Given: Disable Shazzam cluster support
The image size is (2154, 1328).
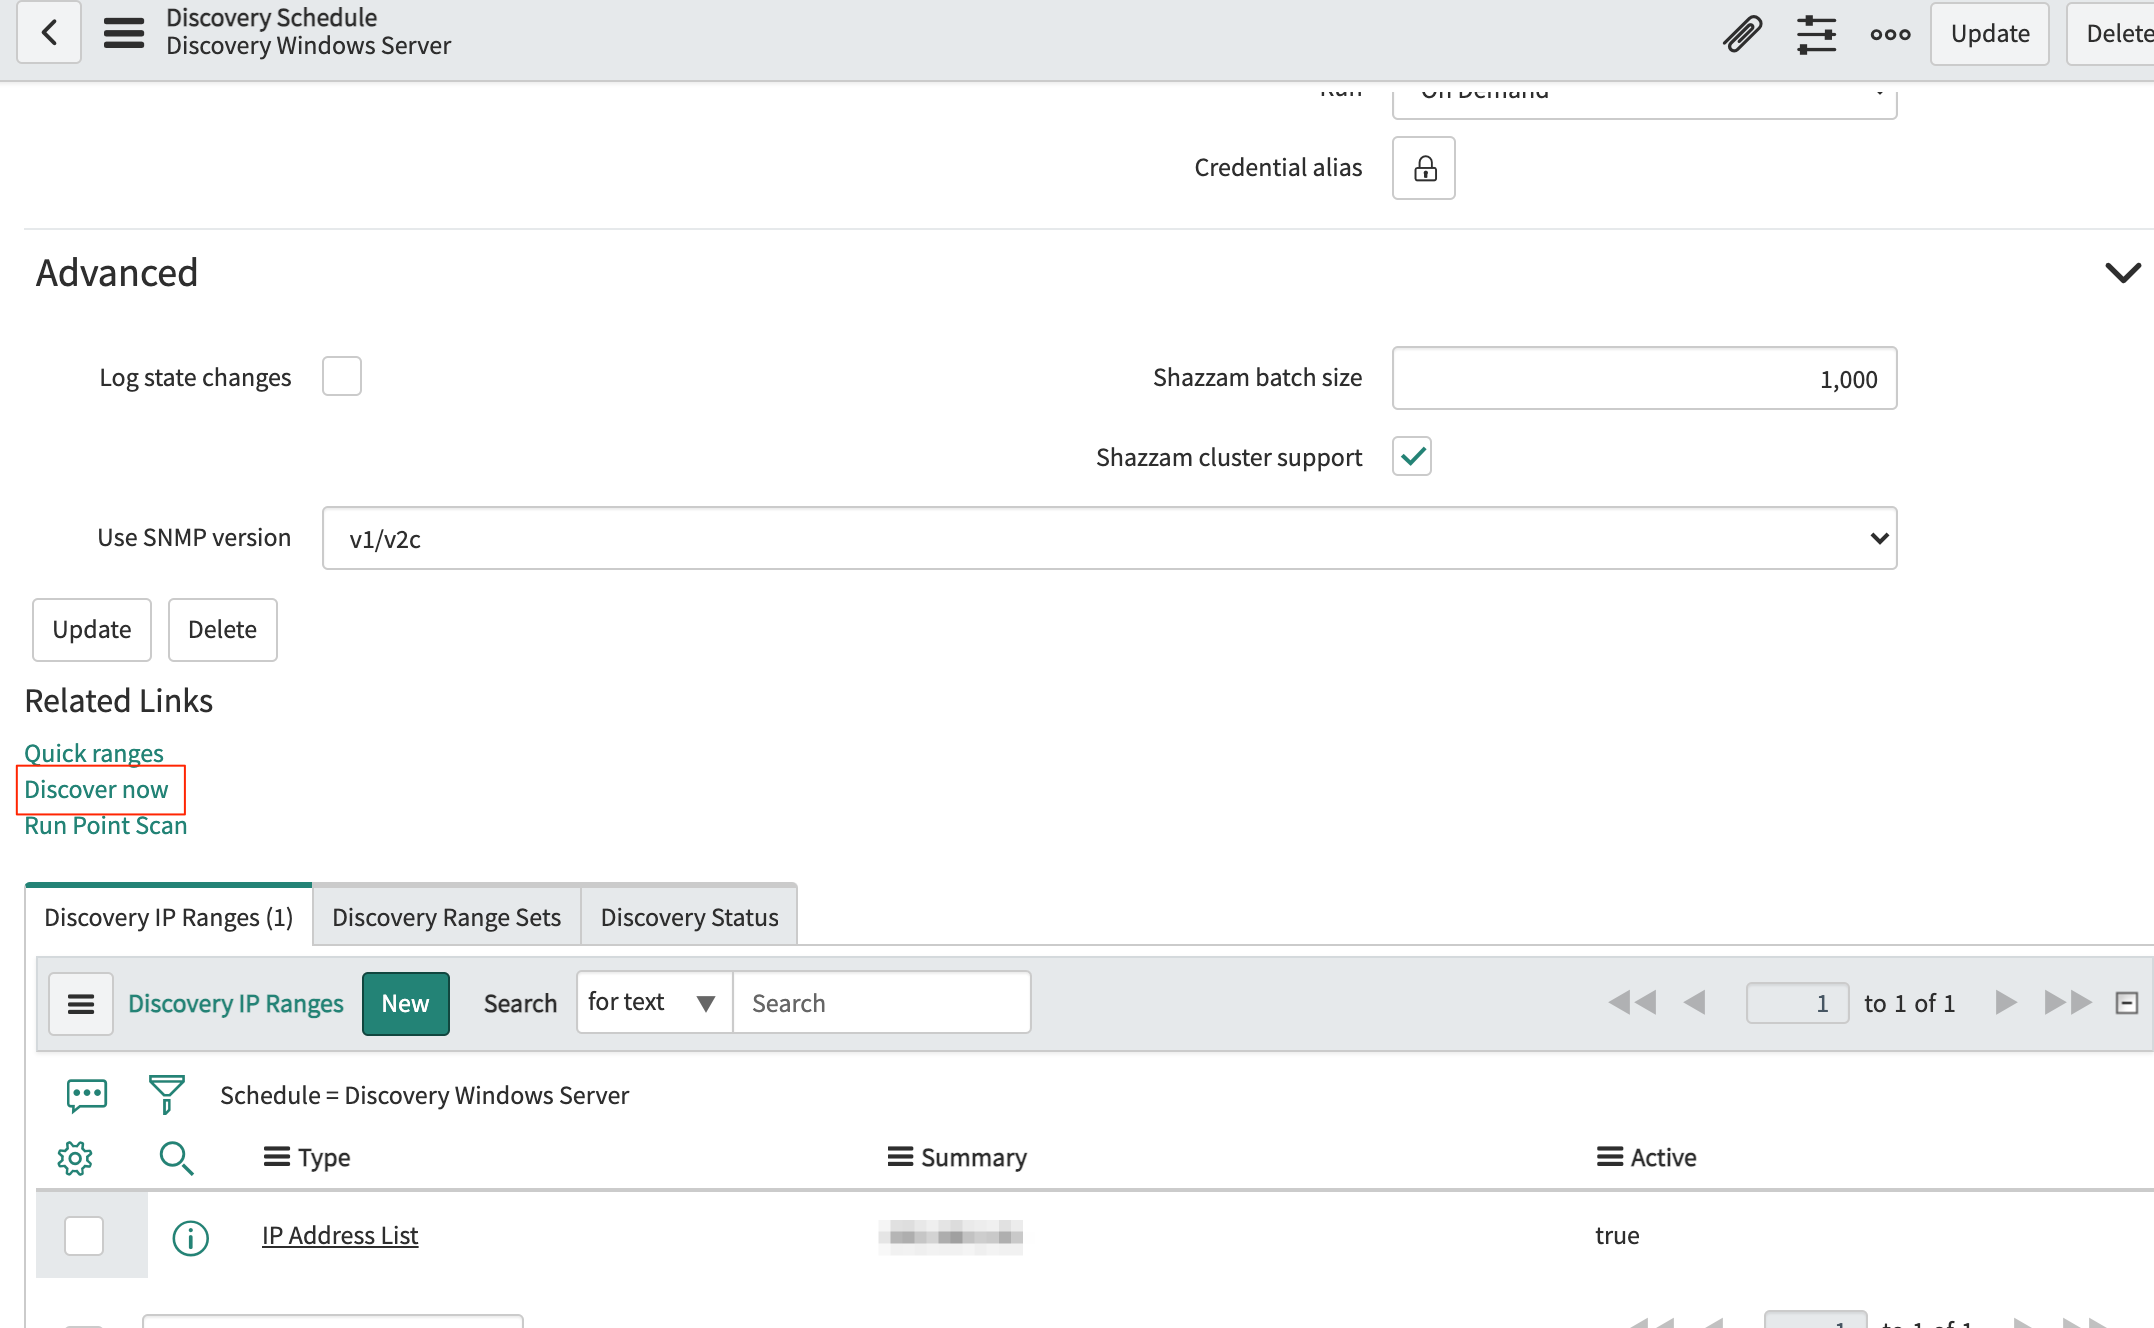Looking at the screenshot, I should [x=1411, y=457].
